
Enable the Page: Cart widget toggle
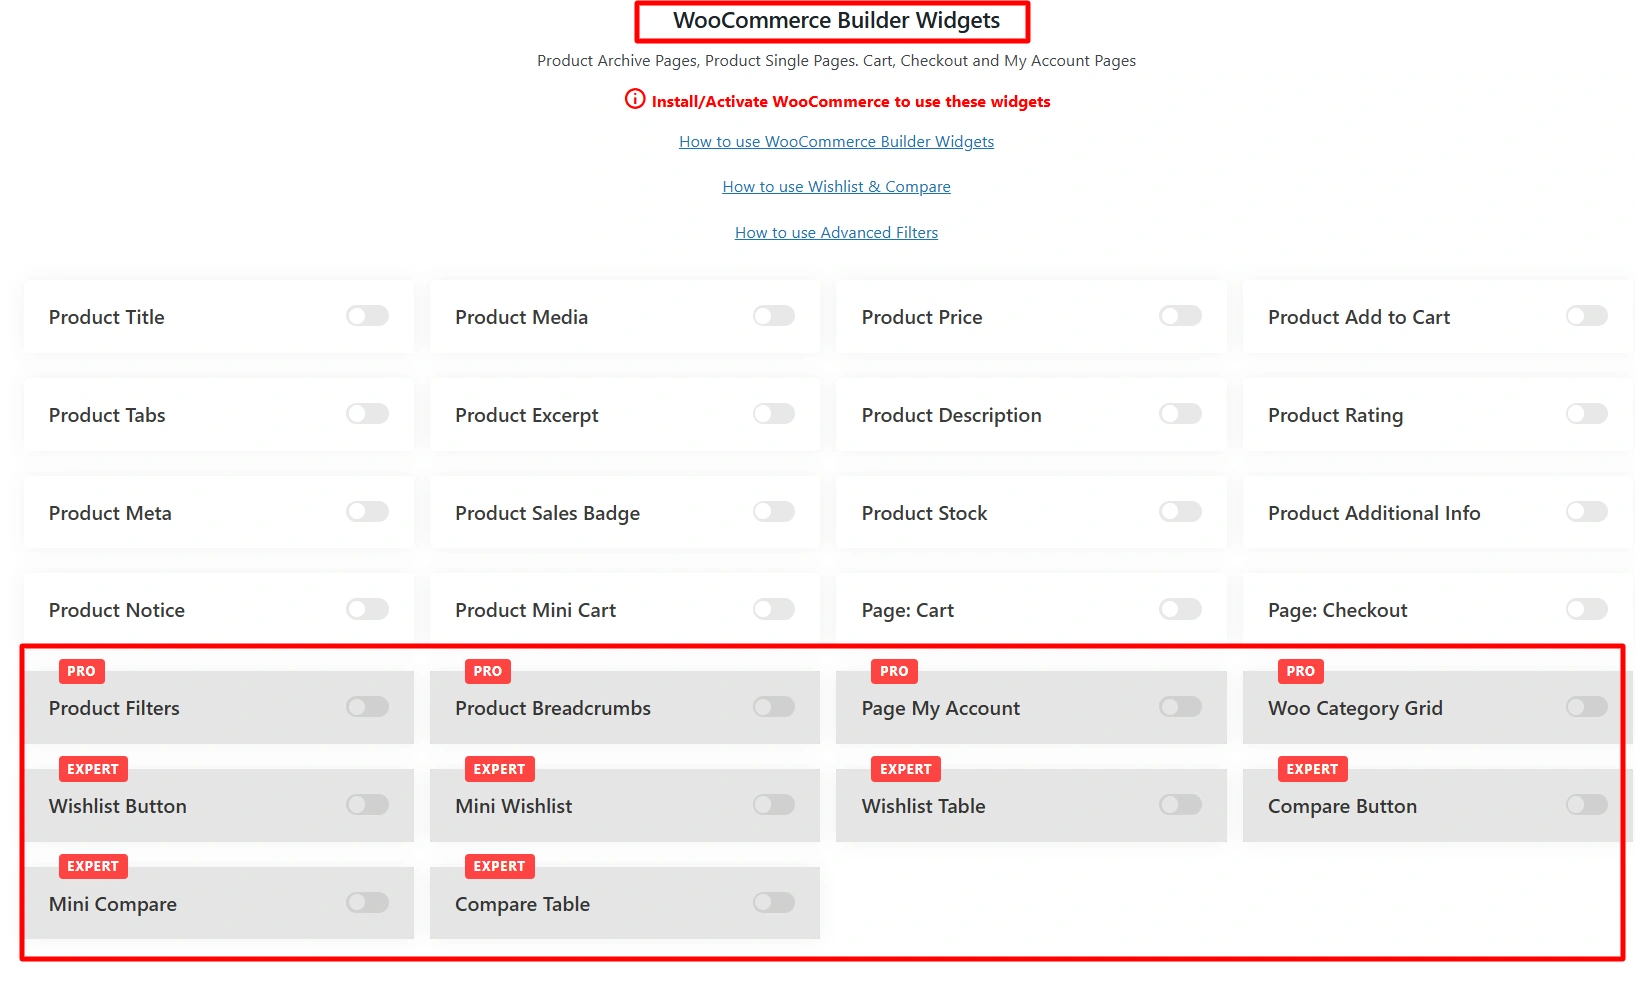point(1180,609)
